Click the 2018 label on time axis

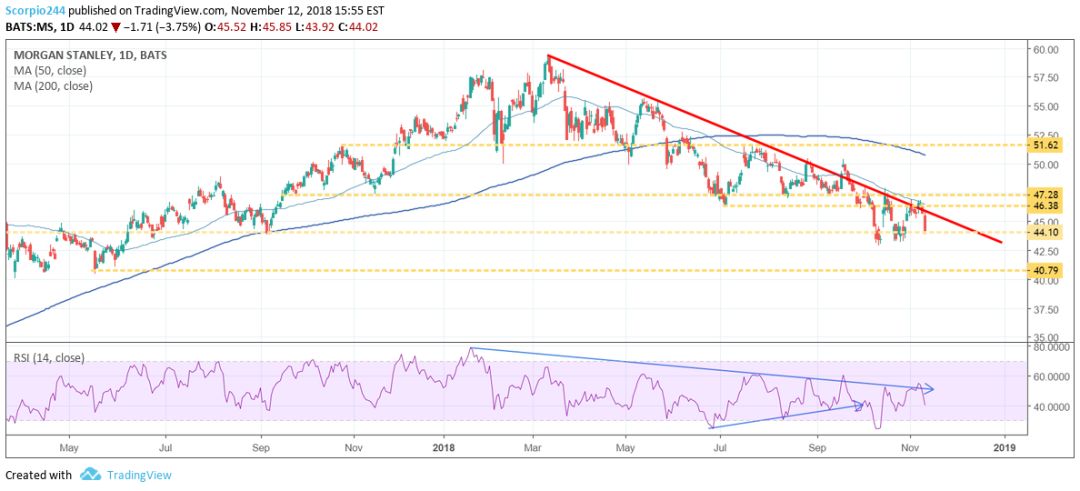pyautogui.click(x=444, y=446)
